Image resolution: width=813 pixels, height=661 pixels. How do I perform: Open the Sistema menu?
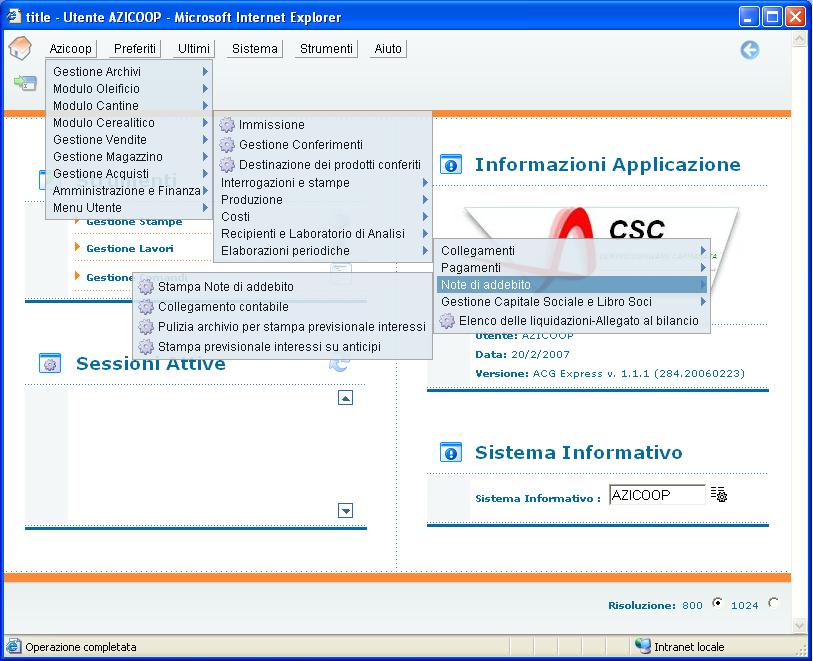click(x=255, y=49)
